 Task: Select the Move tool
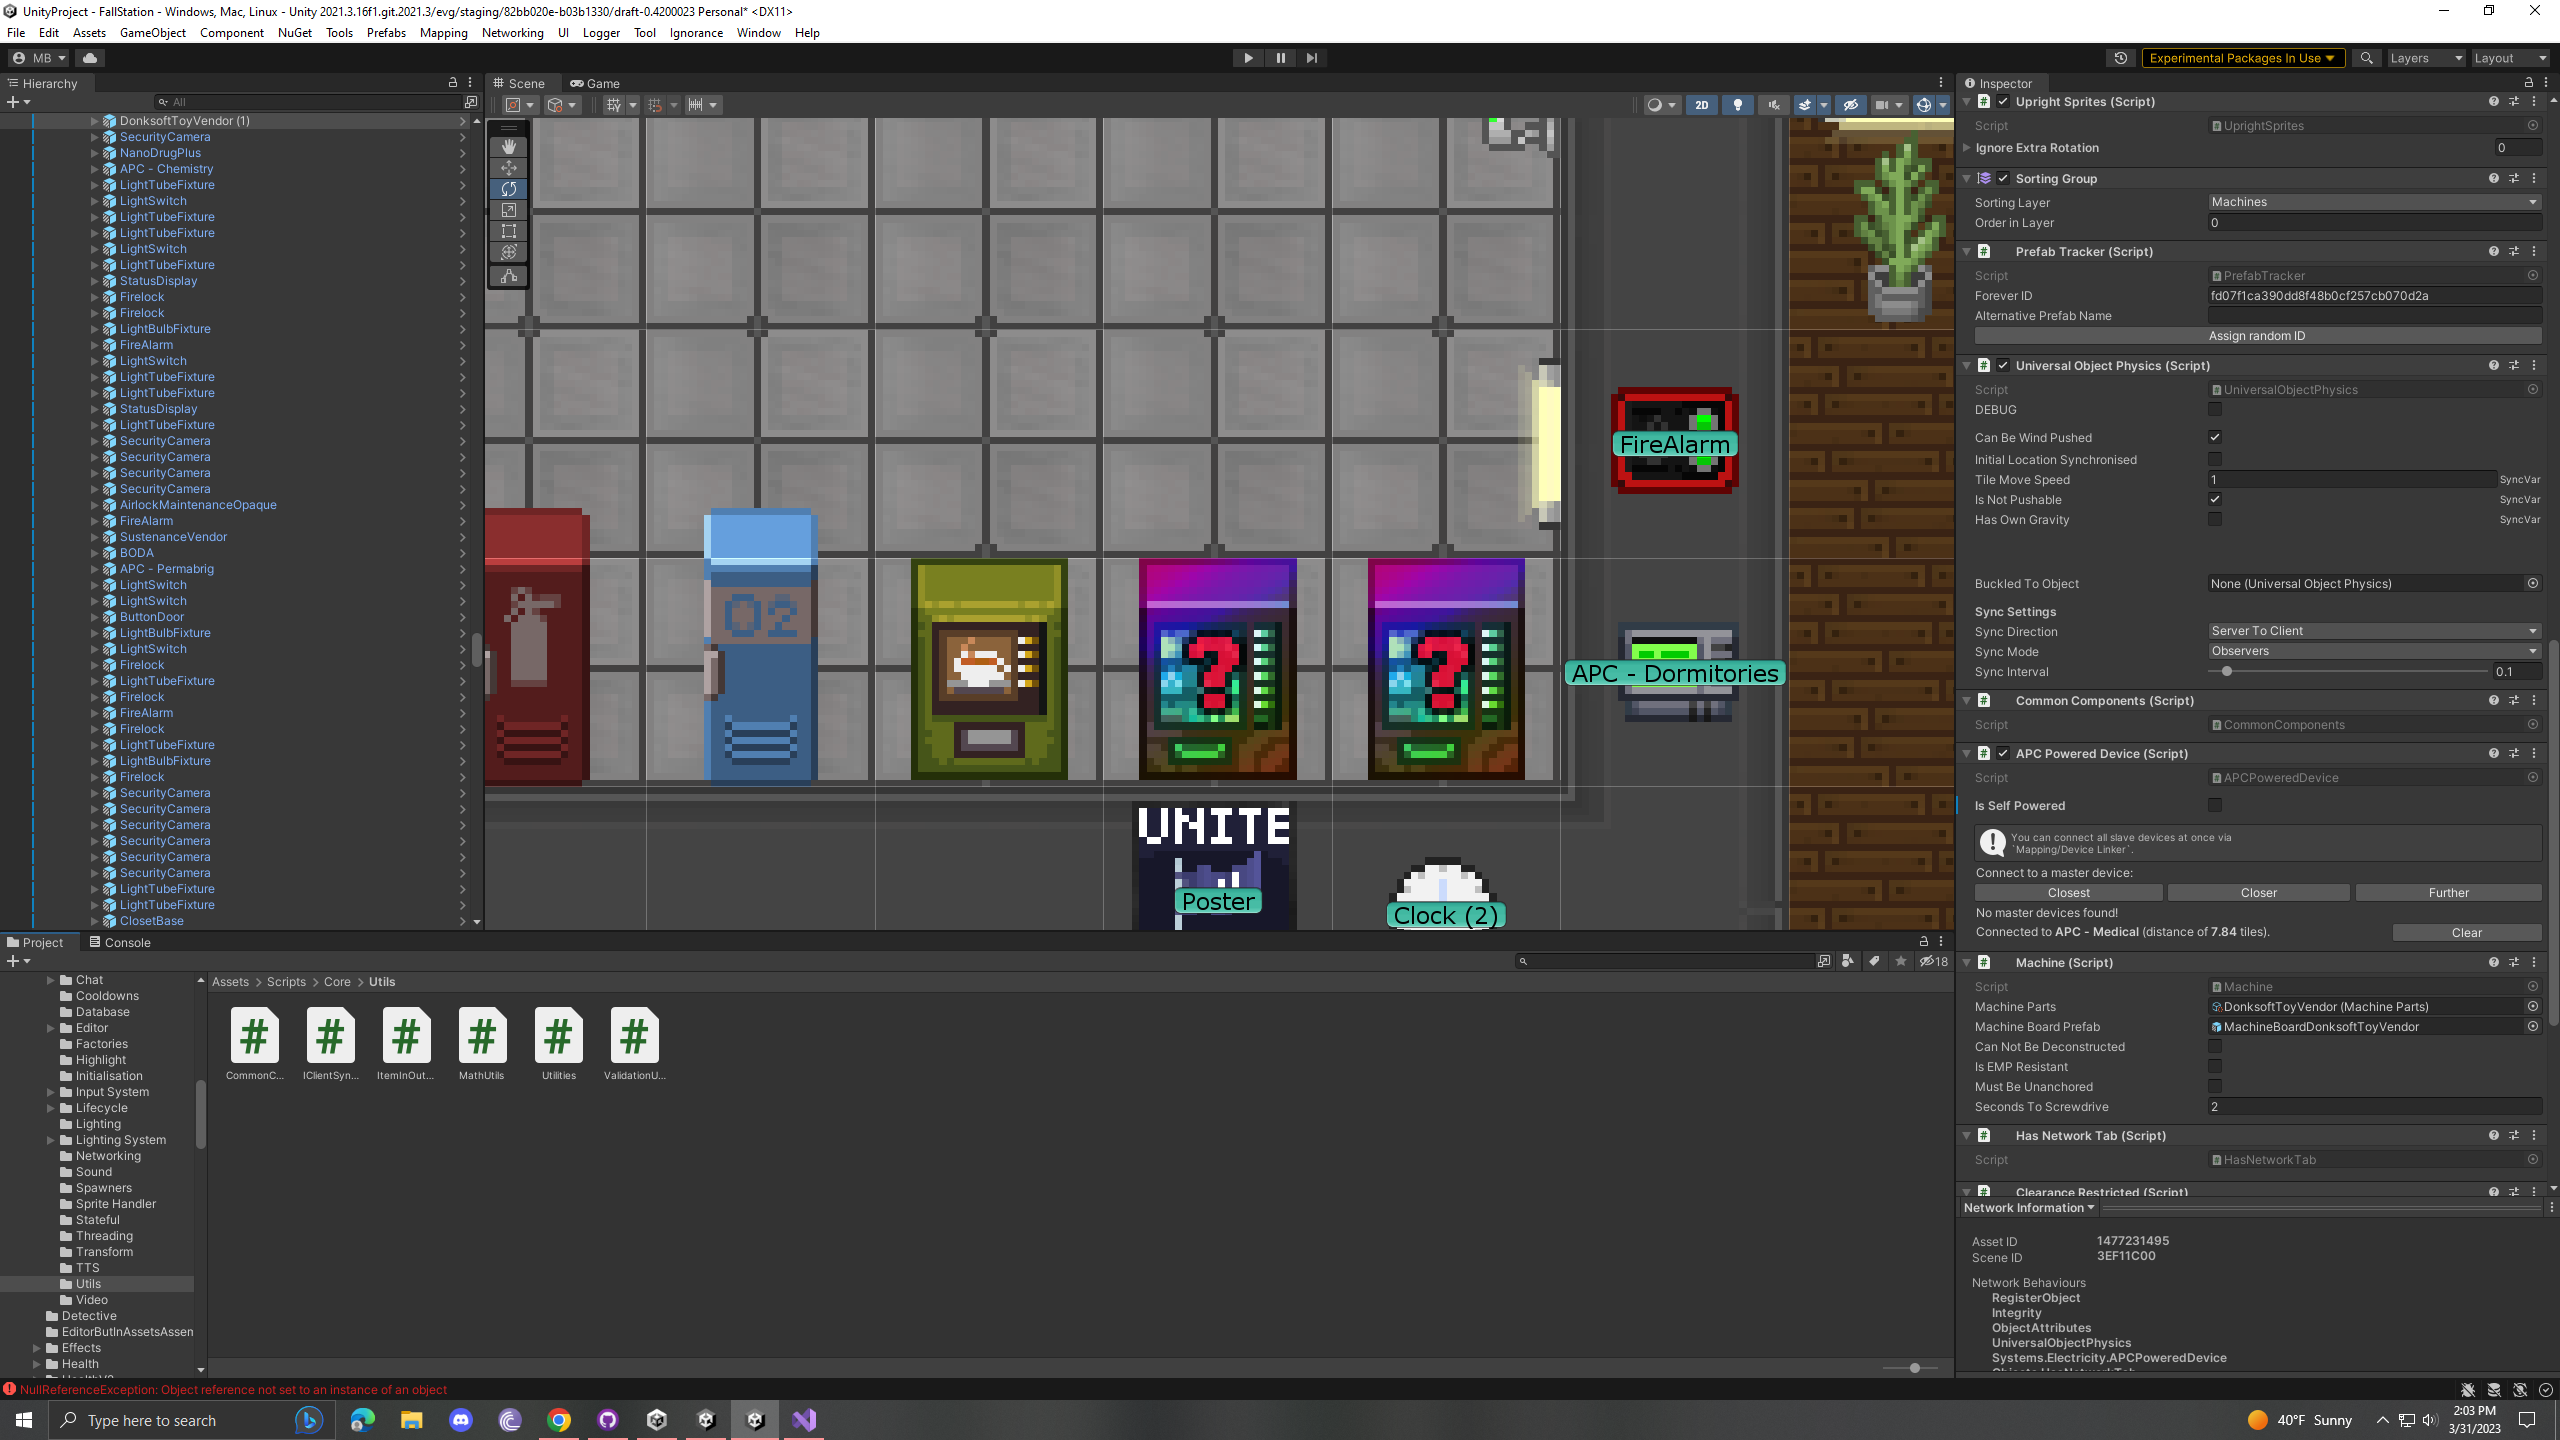click(509, 167)
